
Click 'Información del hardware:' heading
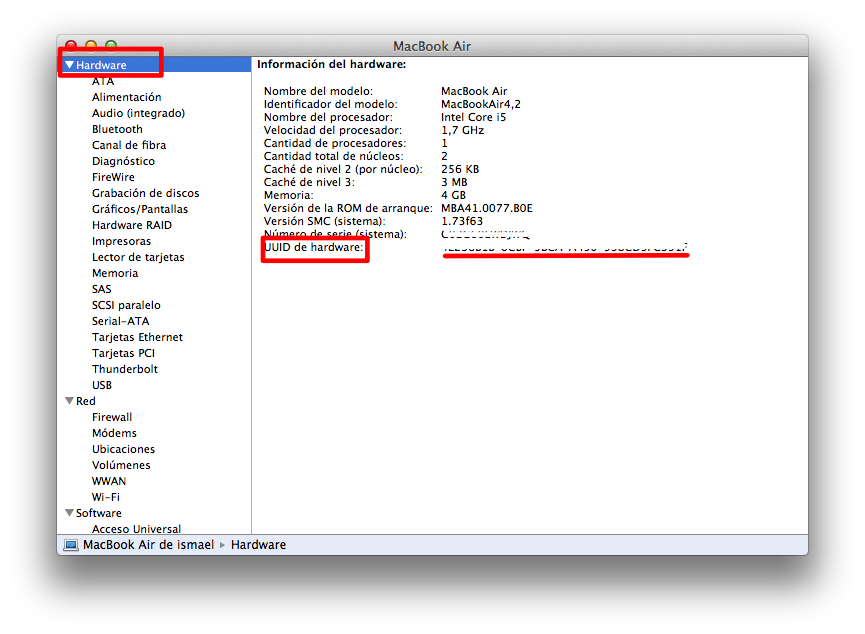click(x=332, y=65)
